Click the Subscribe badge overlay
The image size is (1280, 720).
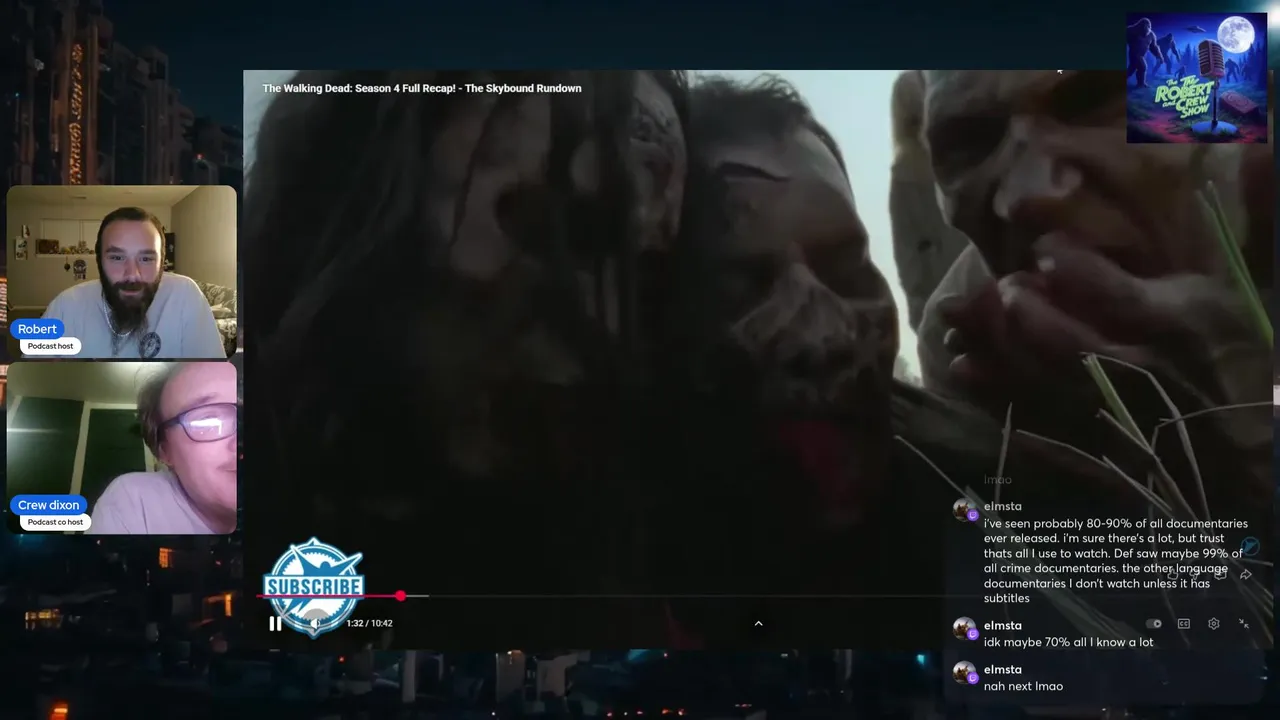[313, 587]
